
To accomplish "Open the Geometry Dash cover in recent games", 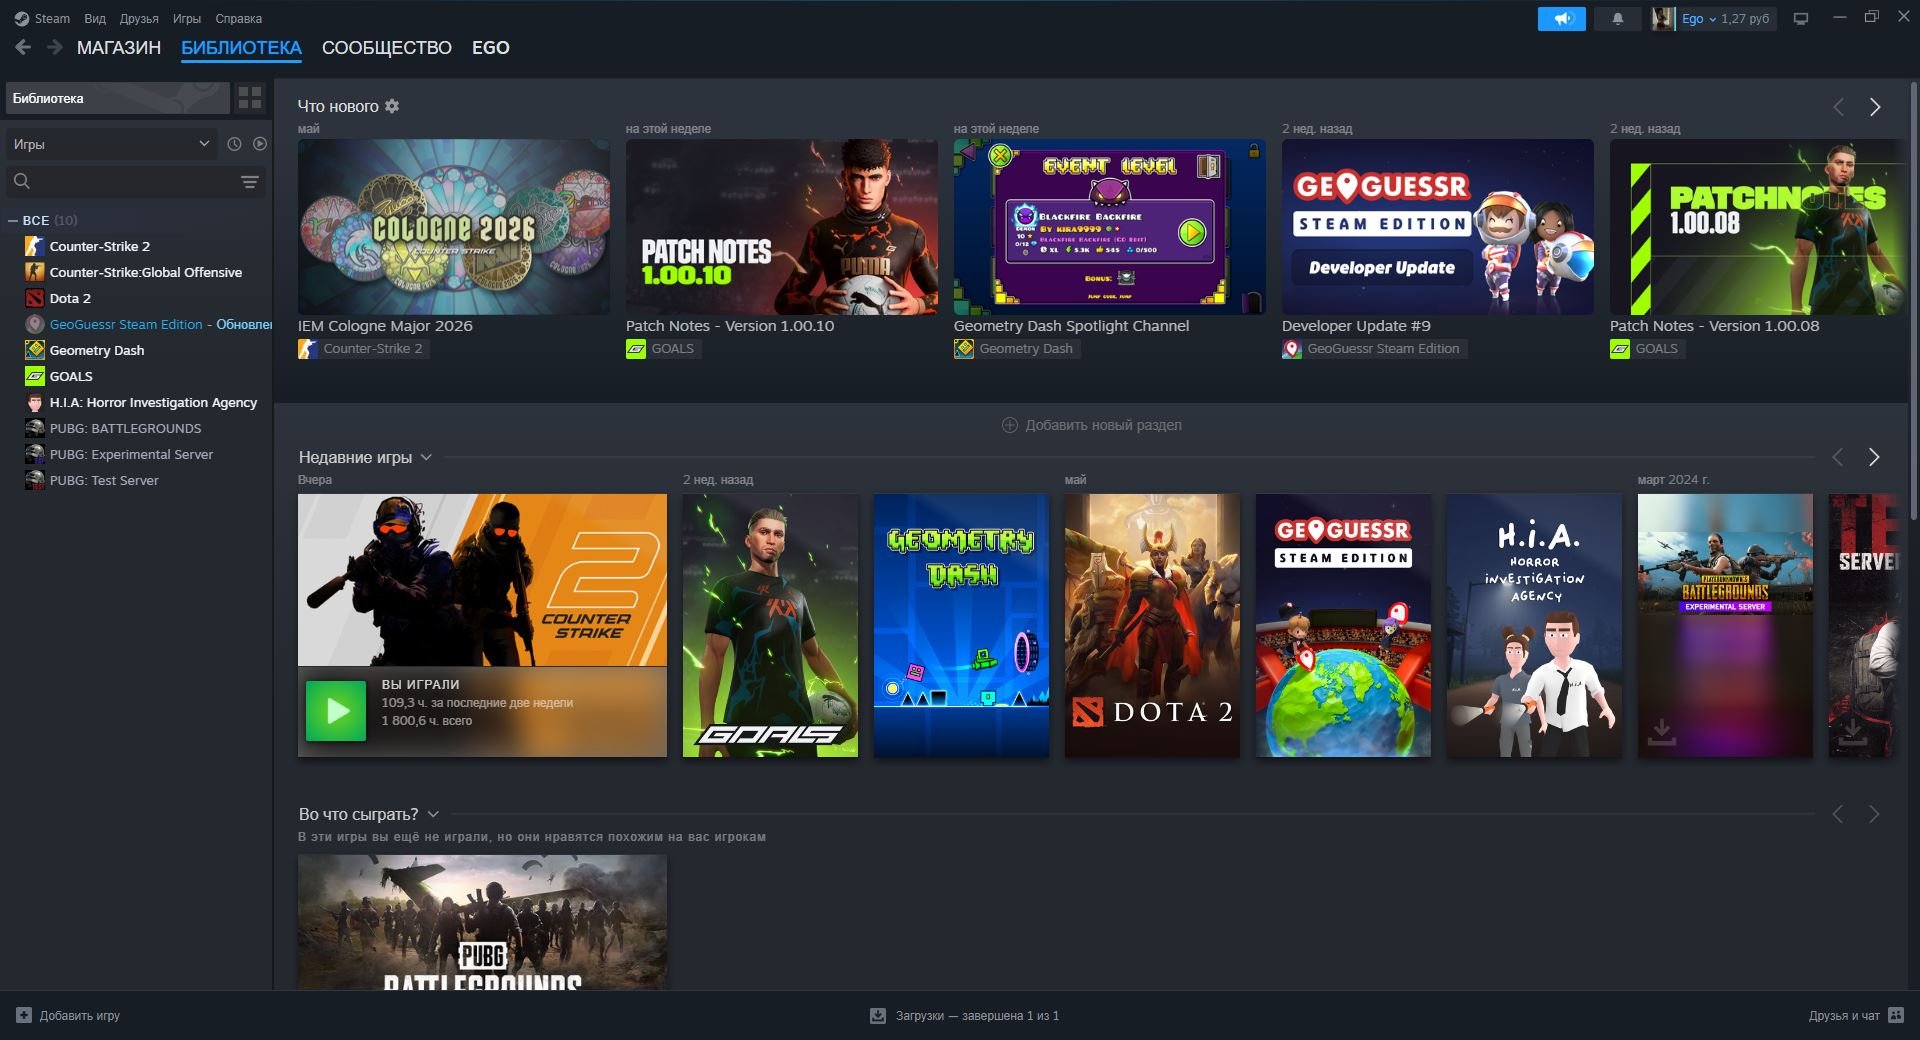I will click(x=961, y=625).
